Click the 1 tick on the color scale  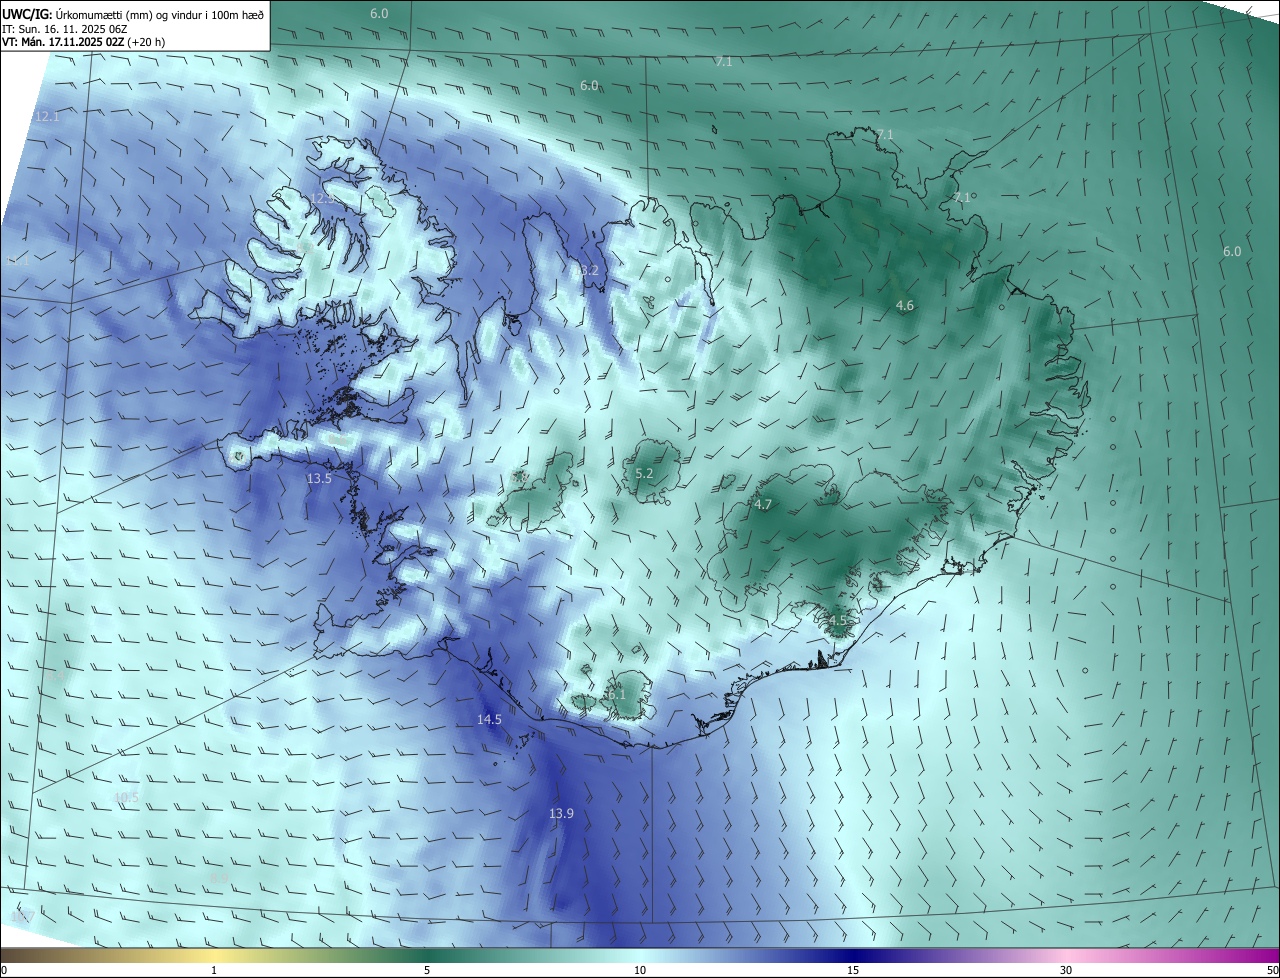pos(214,970)
